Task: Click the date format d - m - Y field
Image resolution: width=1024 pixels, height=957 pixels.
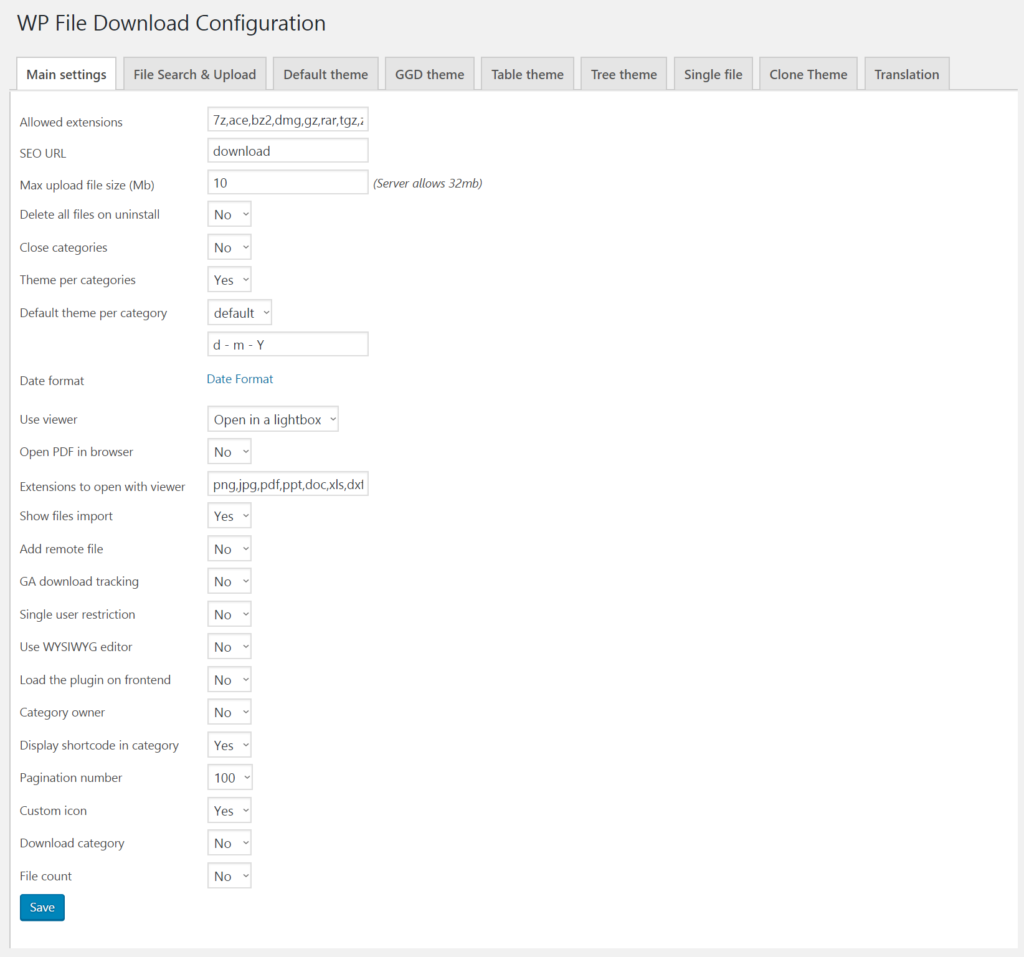Action: [x=287, y=344]
